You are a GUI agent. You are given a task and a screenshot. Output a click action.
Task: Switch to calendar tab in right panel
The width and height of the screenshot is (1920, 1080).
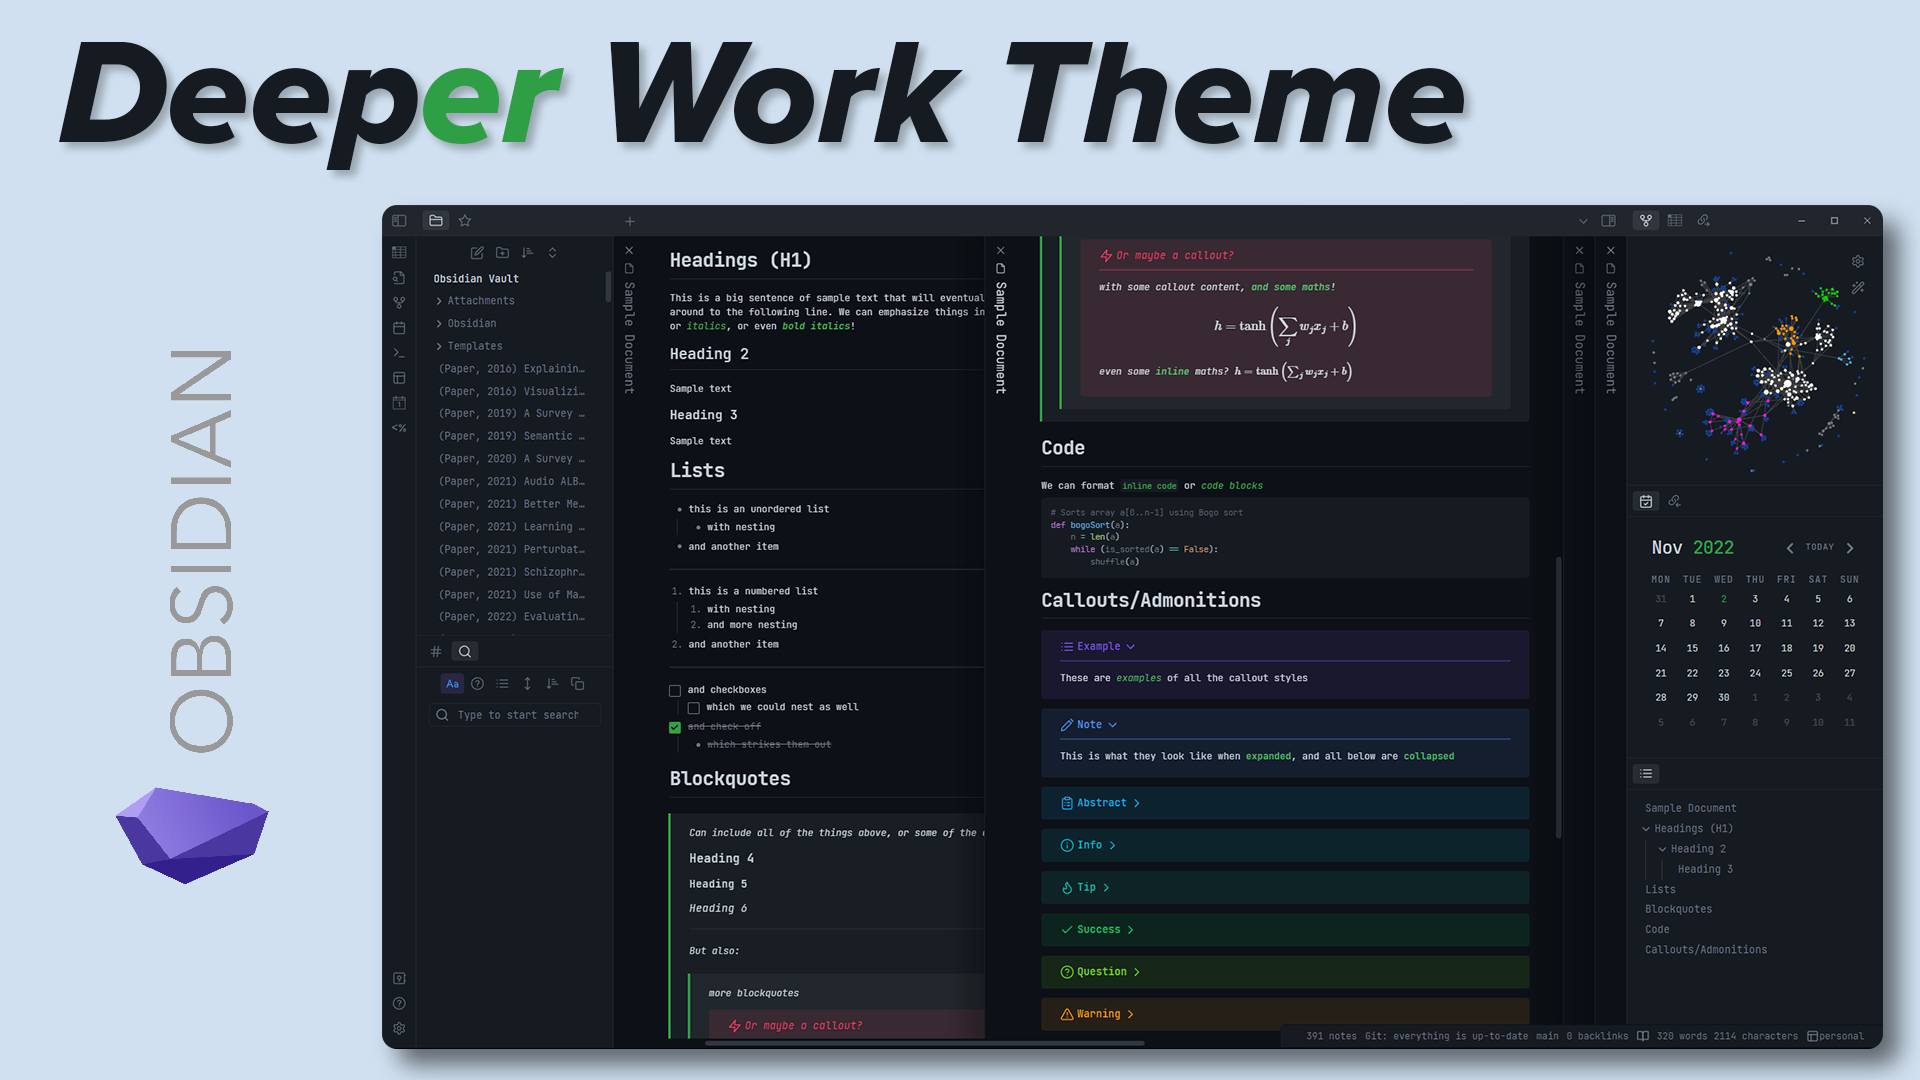[1646, 501]
